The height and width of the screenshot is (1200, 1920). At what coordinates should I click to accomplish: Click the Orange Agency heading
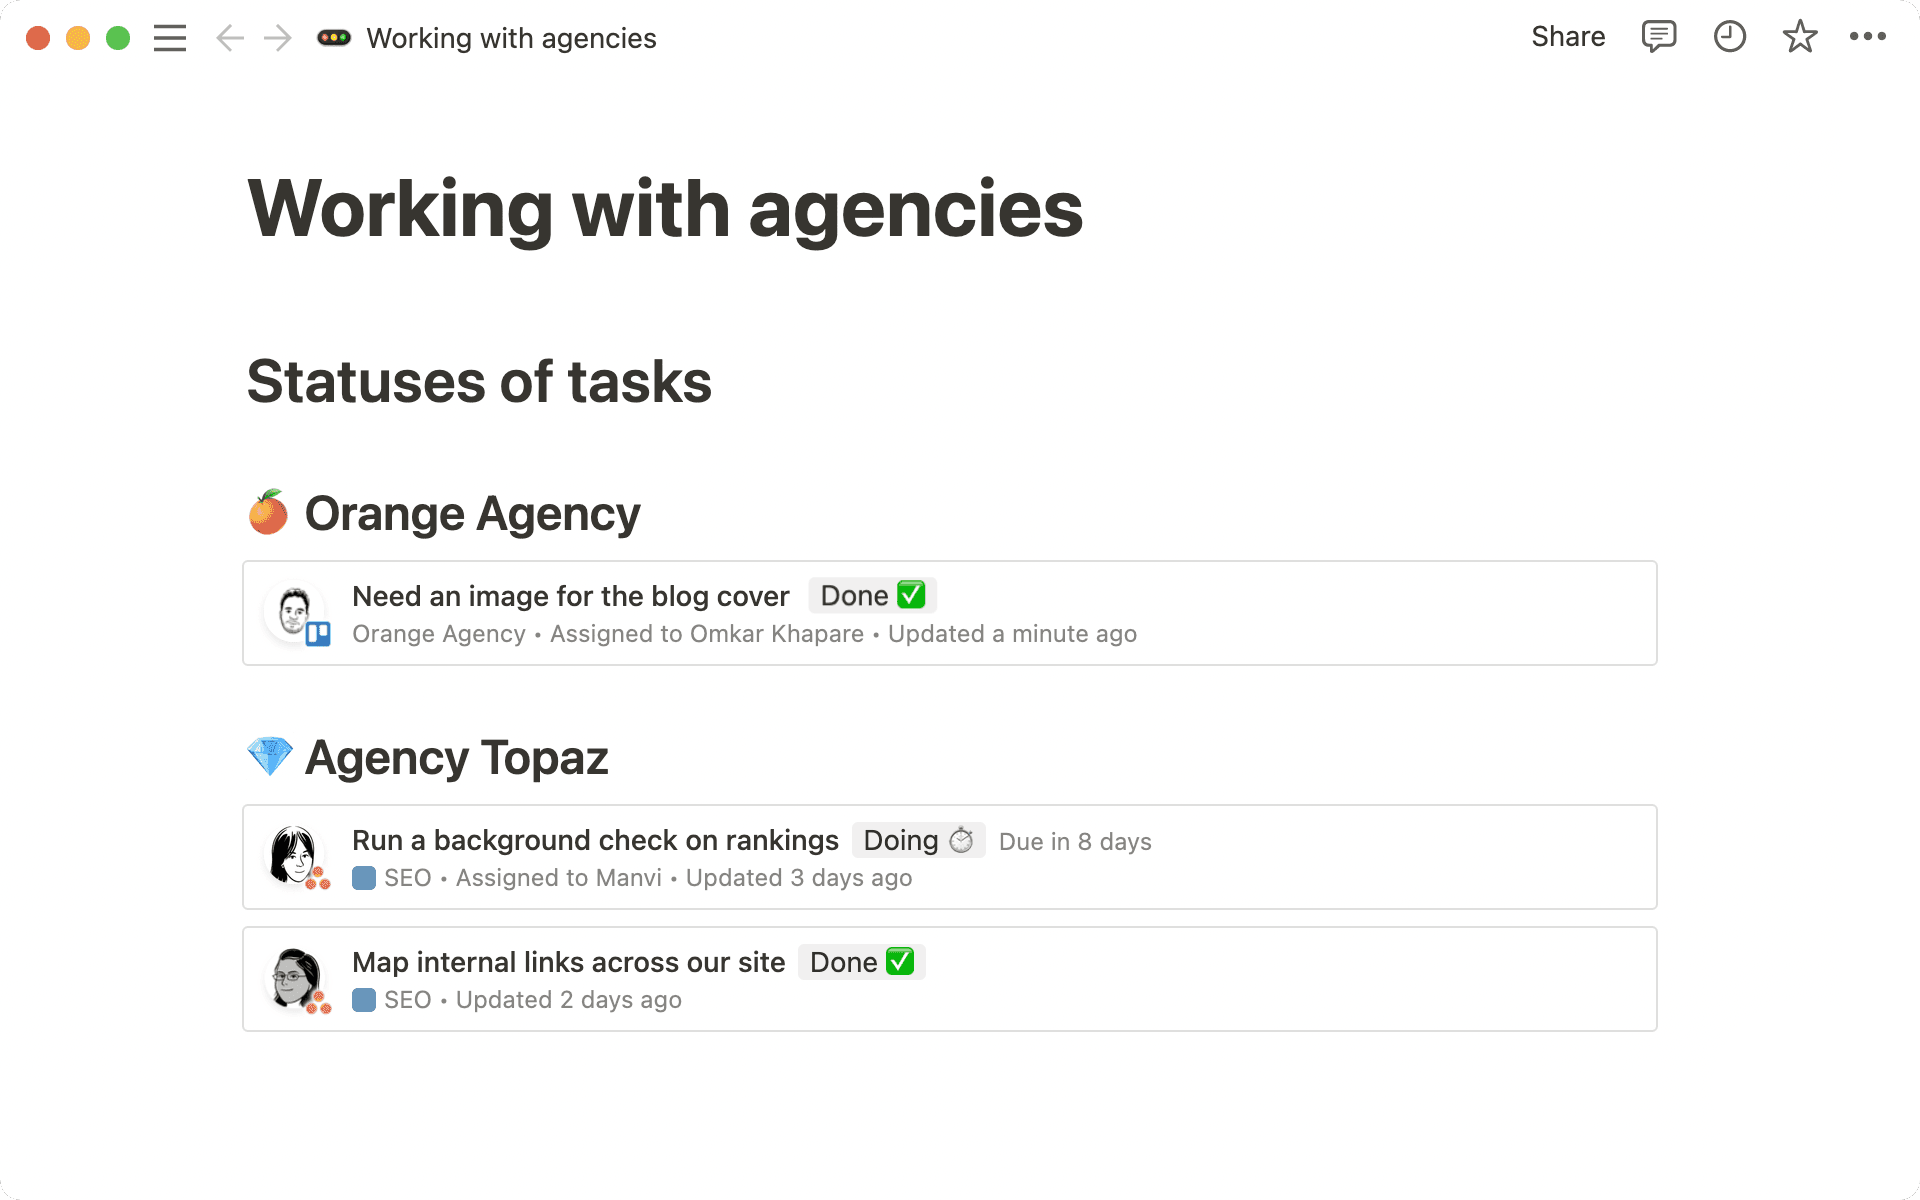472,514
